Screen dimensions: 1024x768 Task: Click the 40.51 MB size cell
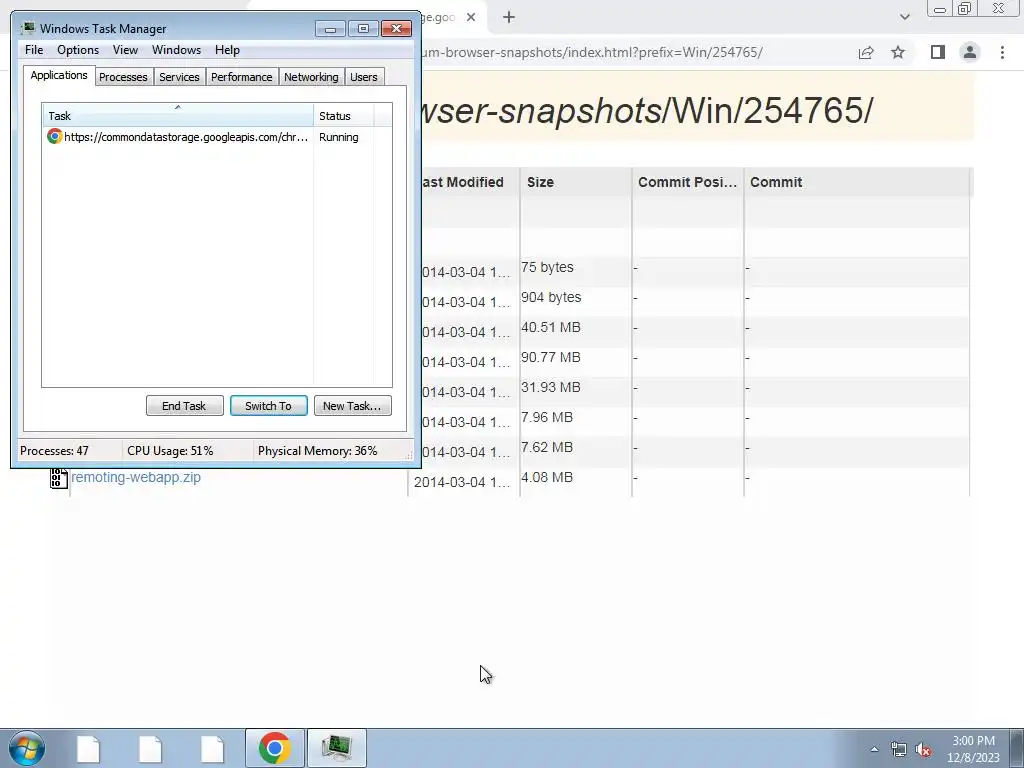(x=551, y=327)
